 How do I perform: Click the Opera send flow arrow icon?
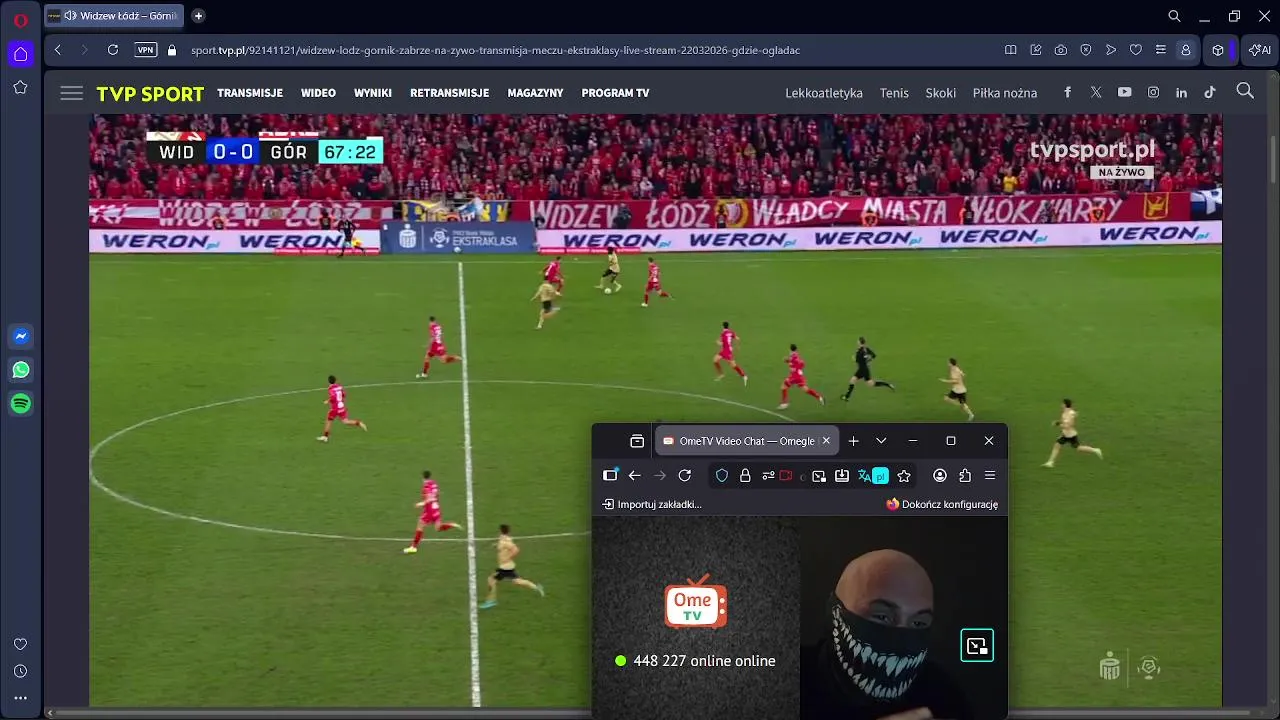1111,50
